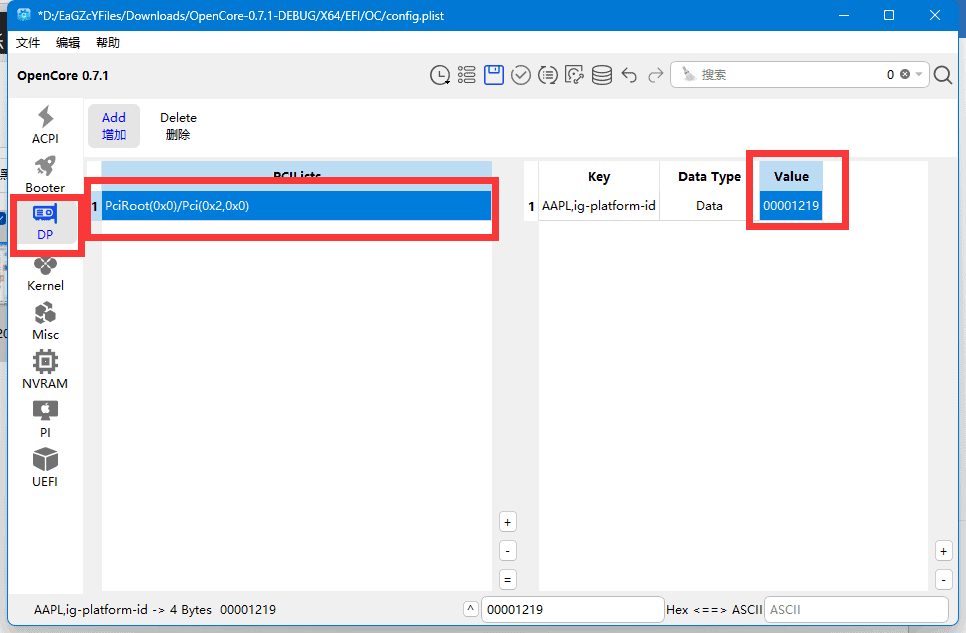
Task: Click the database stack toolbar icon
Action: click(601, 75)
